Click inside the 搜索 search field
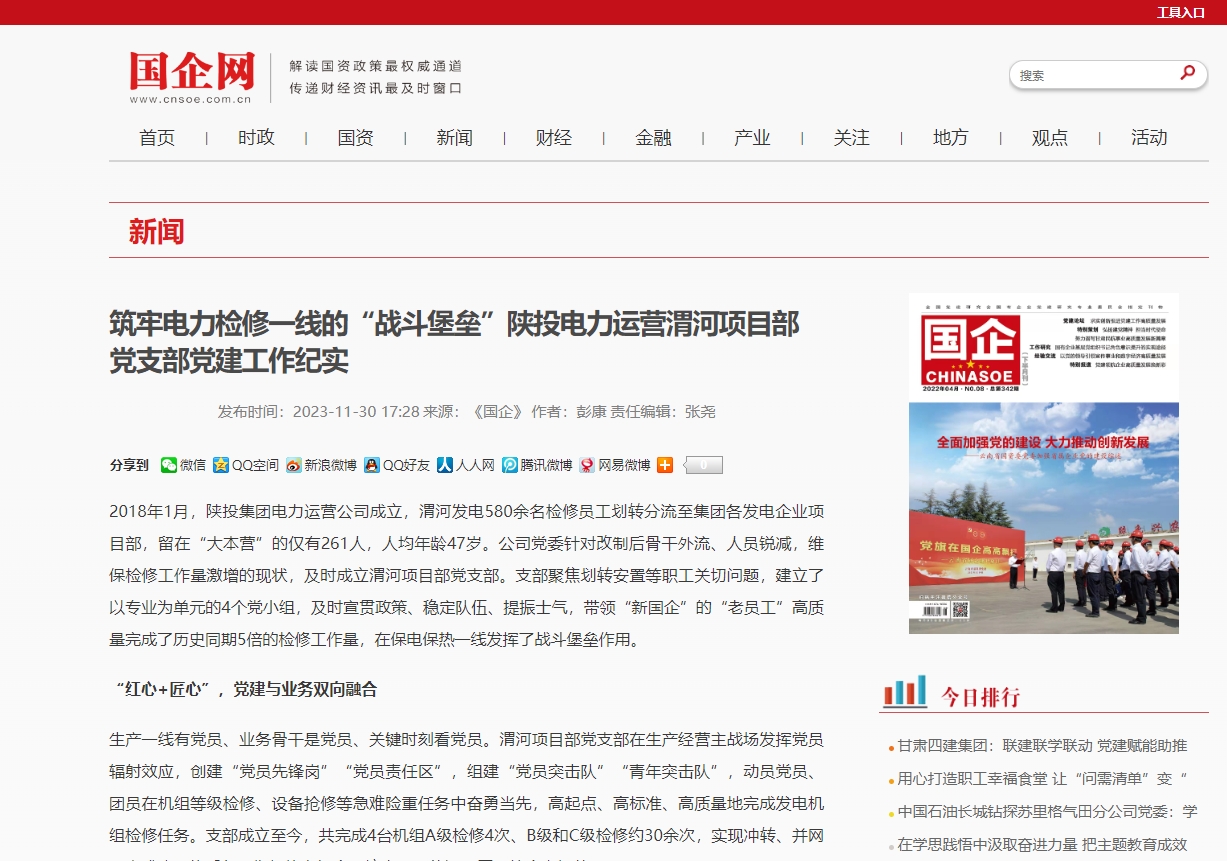Image resolution: width=1227 pixels, height=861 pixels. [1090, 75]
